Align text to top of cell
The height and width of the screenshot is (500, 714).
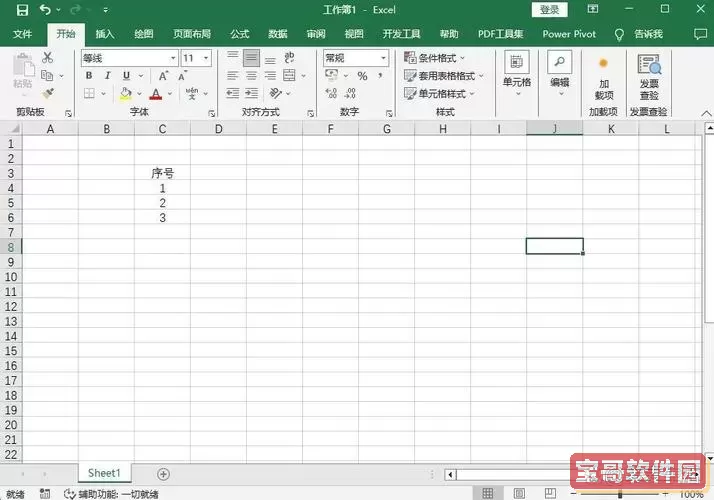[233, 57]
